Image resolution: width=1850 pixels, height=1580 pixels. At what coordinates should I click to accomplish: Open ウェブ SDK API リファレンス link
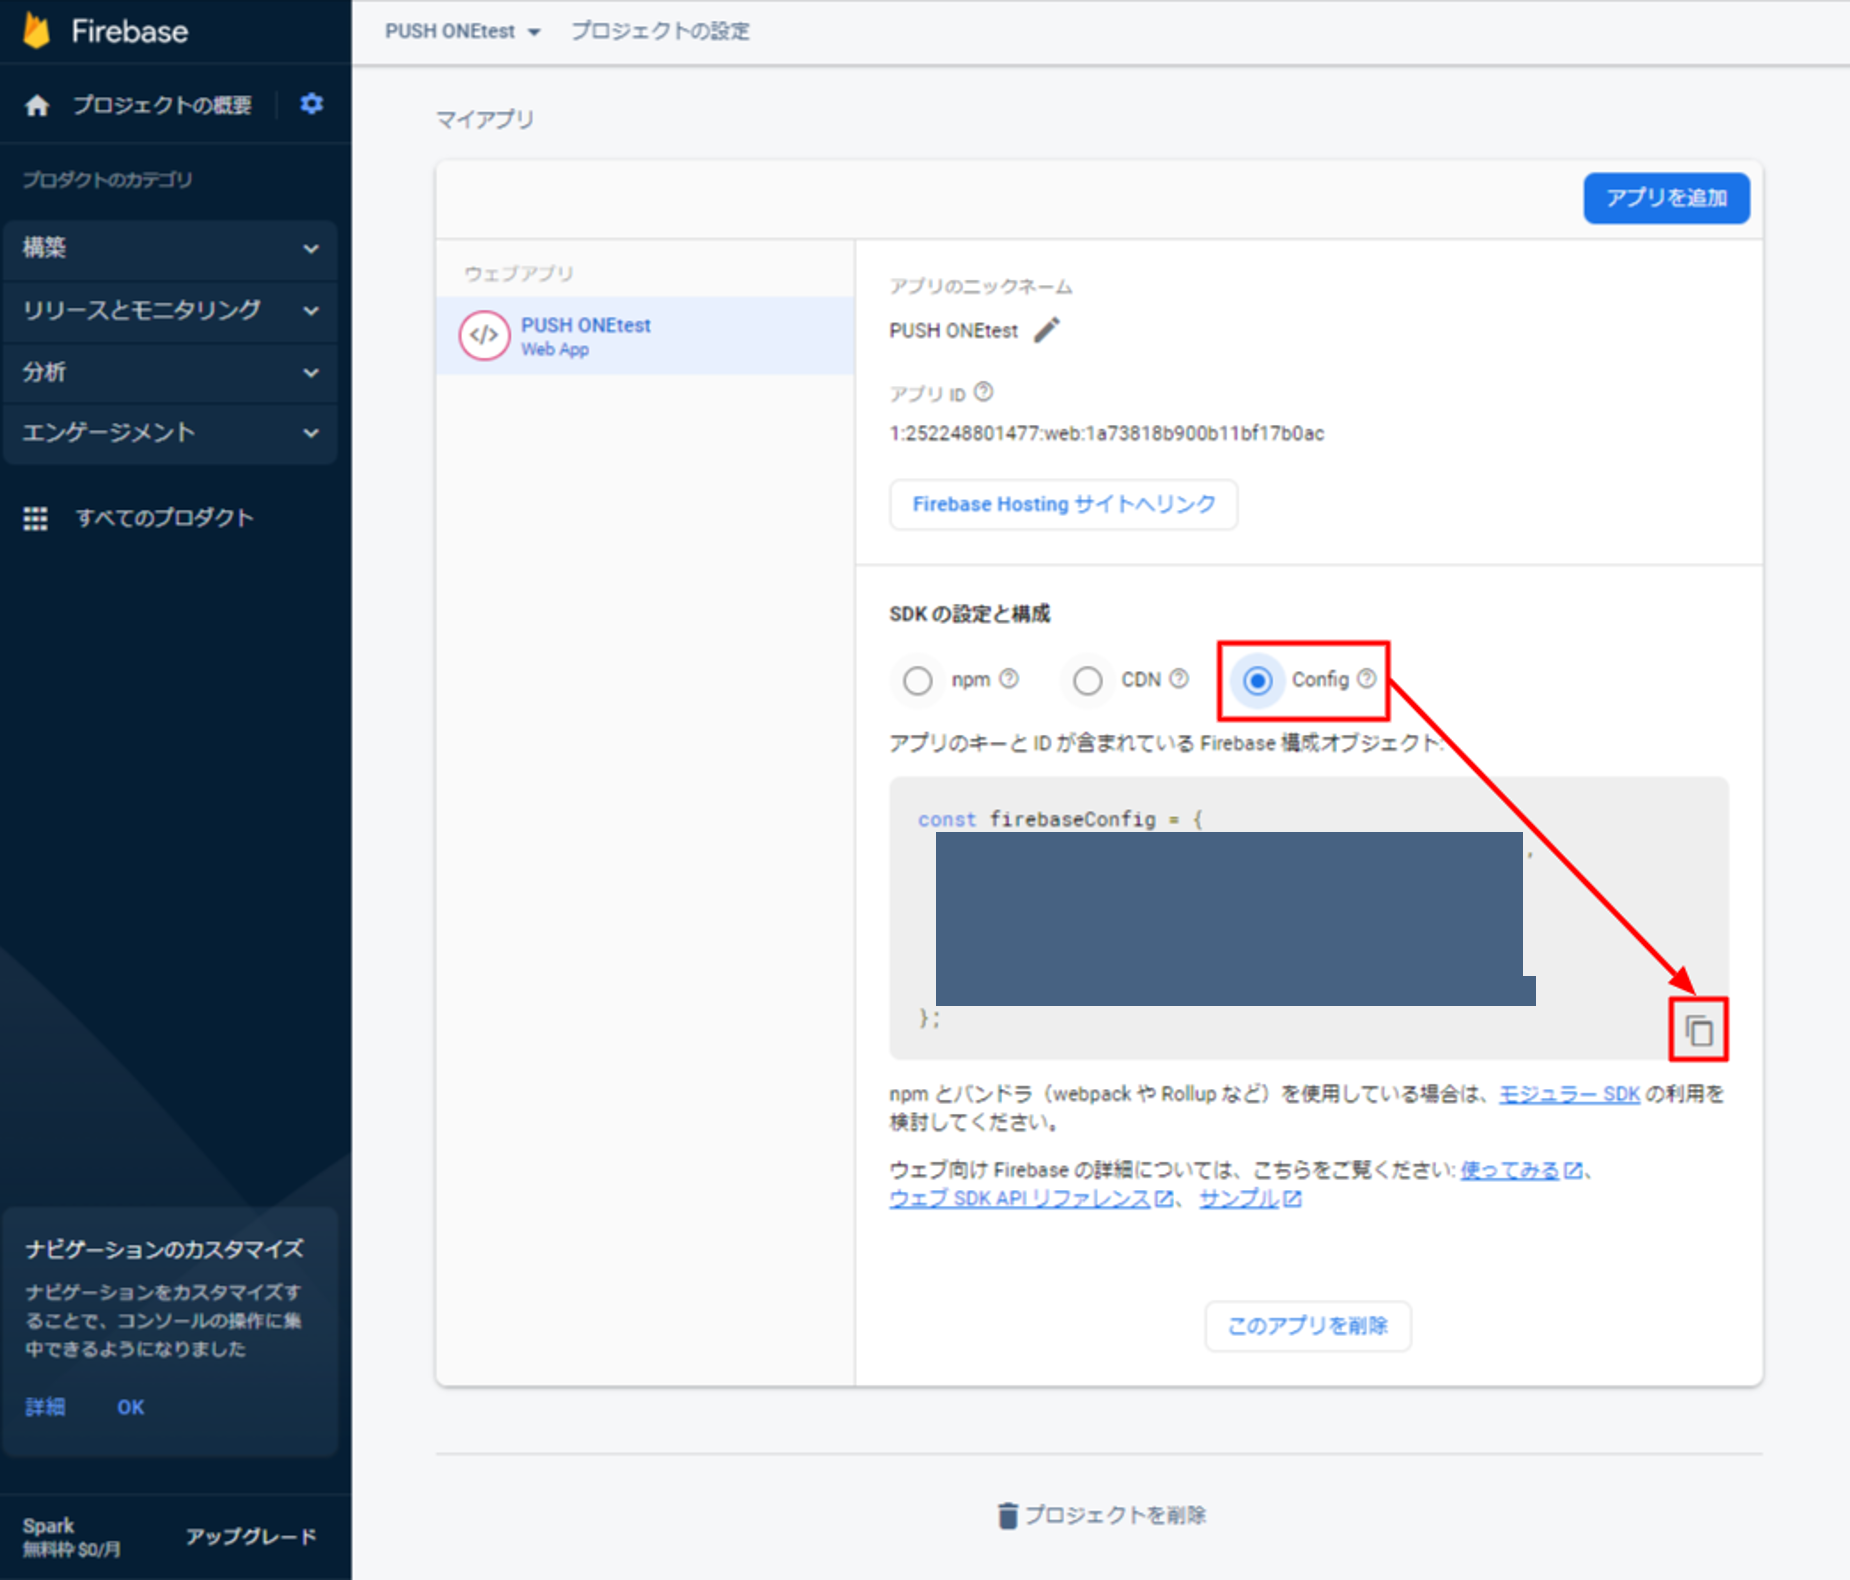(x=1020, y=1199)
